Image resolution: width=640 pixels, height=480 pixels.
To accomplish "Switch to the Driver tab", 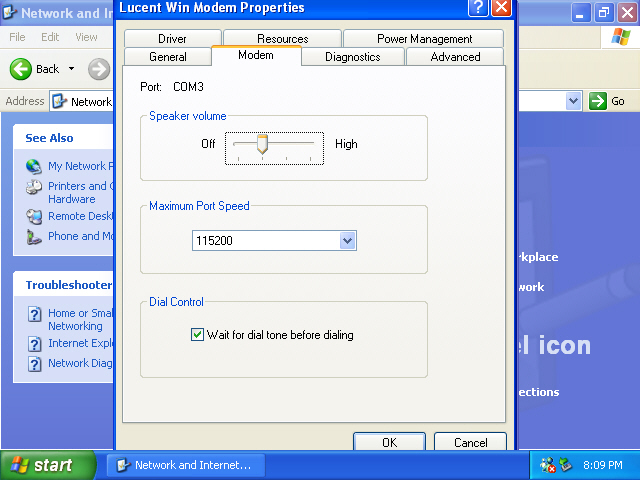I will point(172,38).
